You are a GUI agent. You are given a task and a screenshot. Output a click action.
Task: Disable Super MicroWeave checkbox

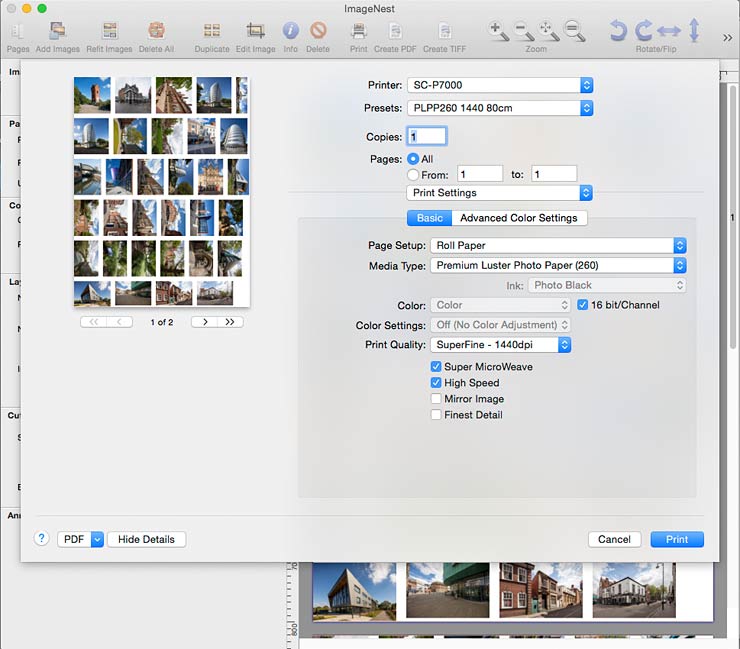[436, 367]
